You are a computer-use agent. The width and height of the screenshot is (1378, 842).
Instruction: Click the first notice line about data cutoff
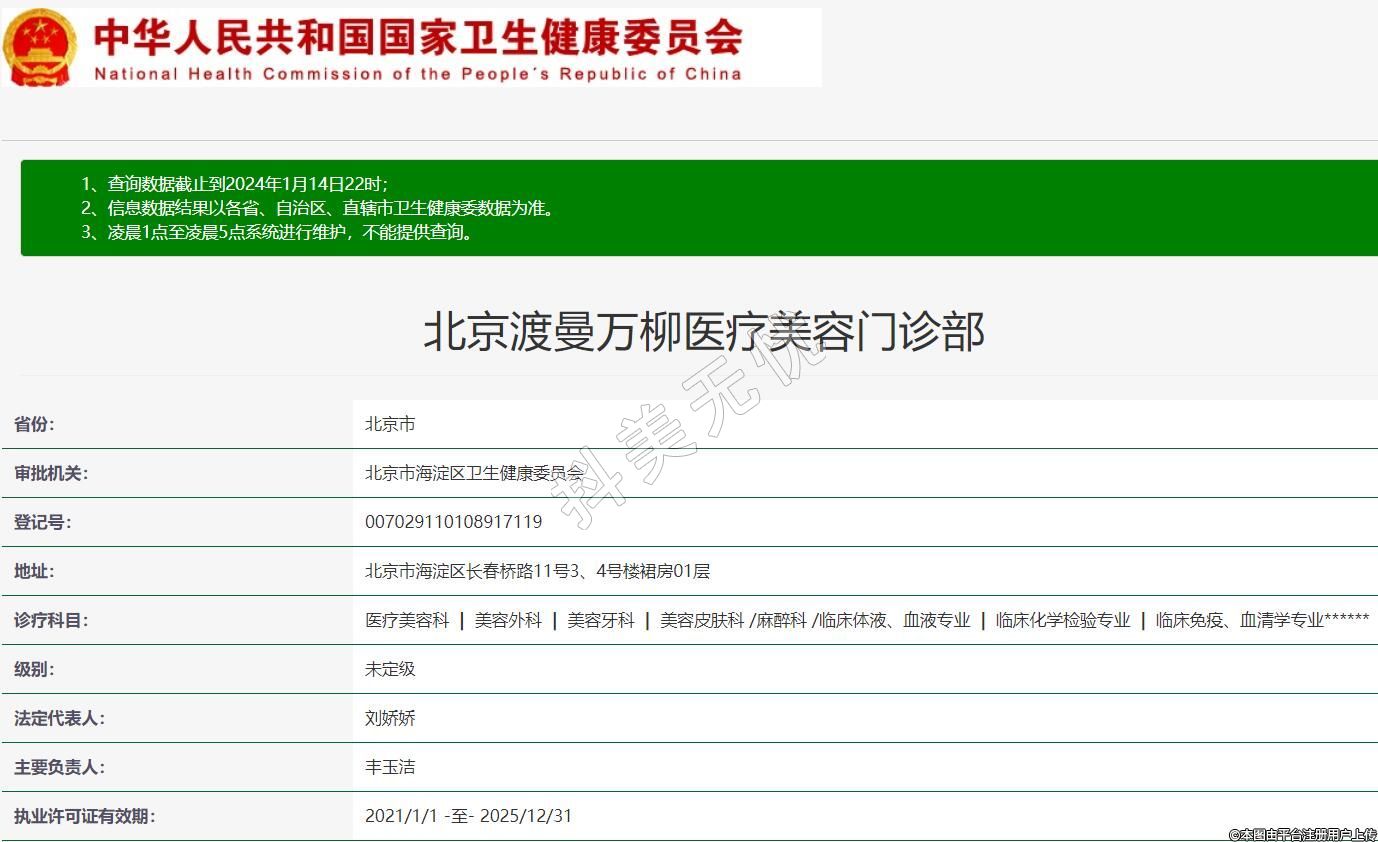234,184
